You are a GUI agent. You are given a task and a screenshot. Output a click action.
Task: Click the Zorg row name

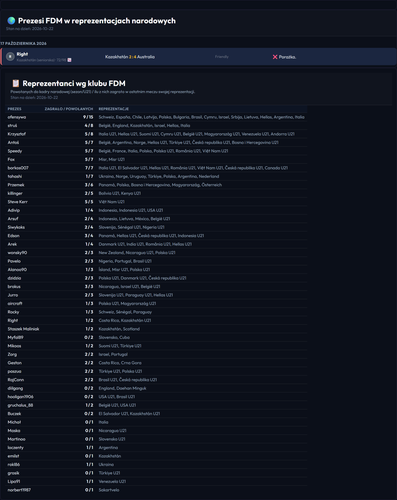pyautogui.click(x=12, y=354)
